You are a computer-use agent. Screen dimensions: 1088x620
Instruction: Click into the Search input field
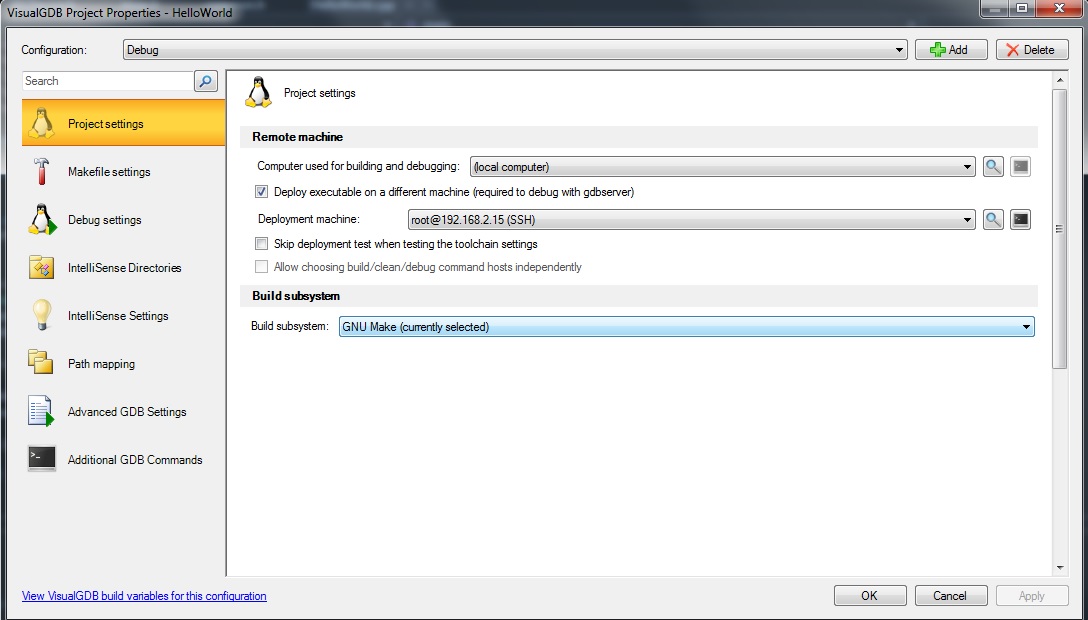[x=108, y=81]
